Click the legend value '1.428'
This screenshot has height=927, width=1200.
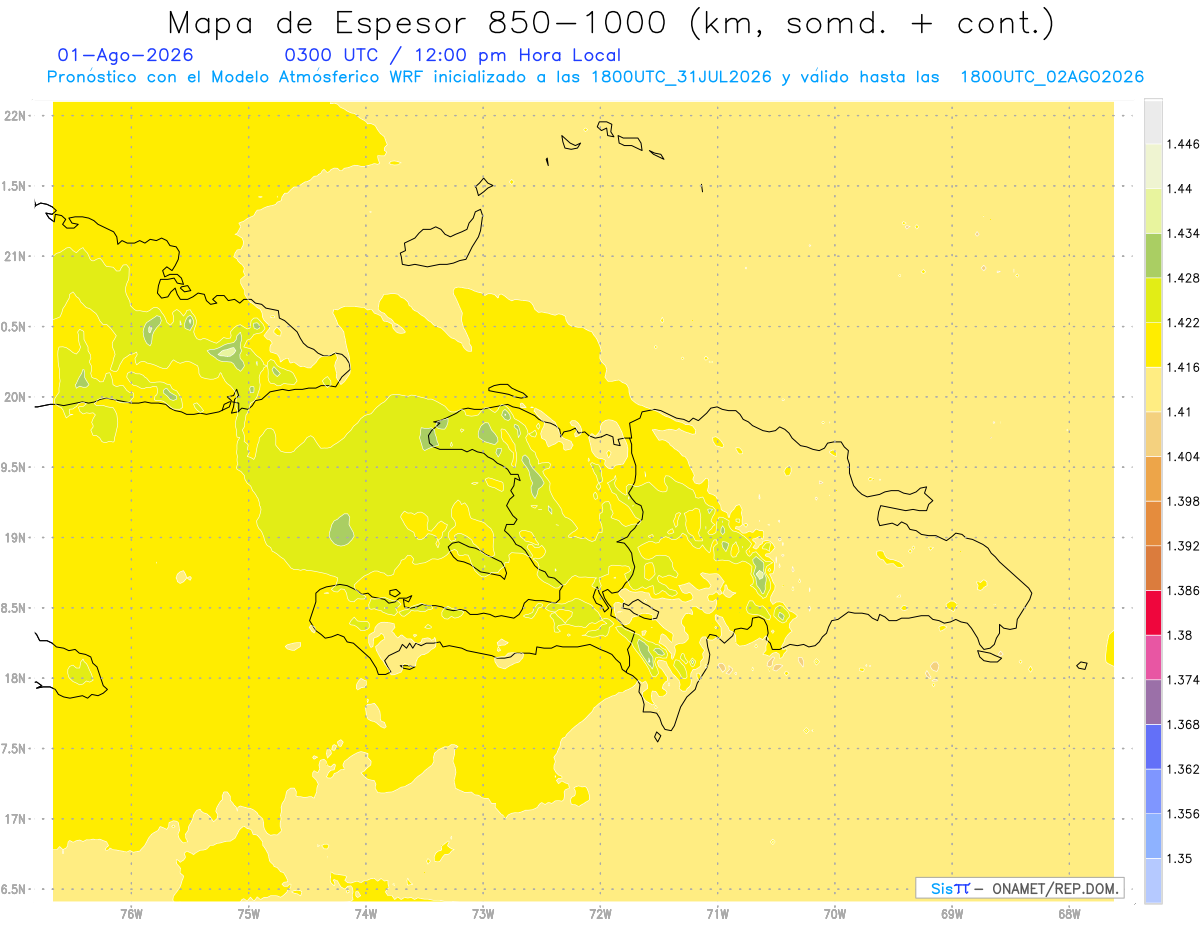[1183, 278]
